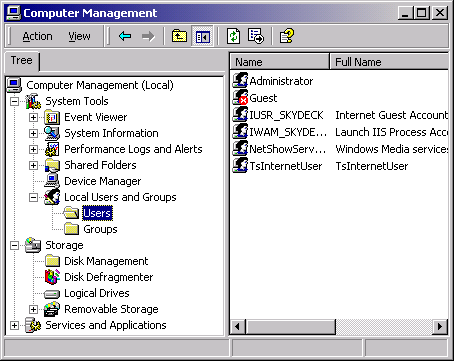Click the Users folder icon in tree

click(x=71, y=213)
